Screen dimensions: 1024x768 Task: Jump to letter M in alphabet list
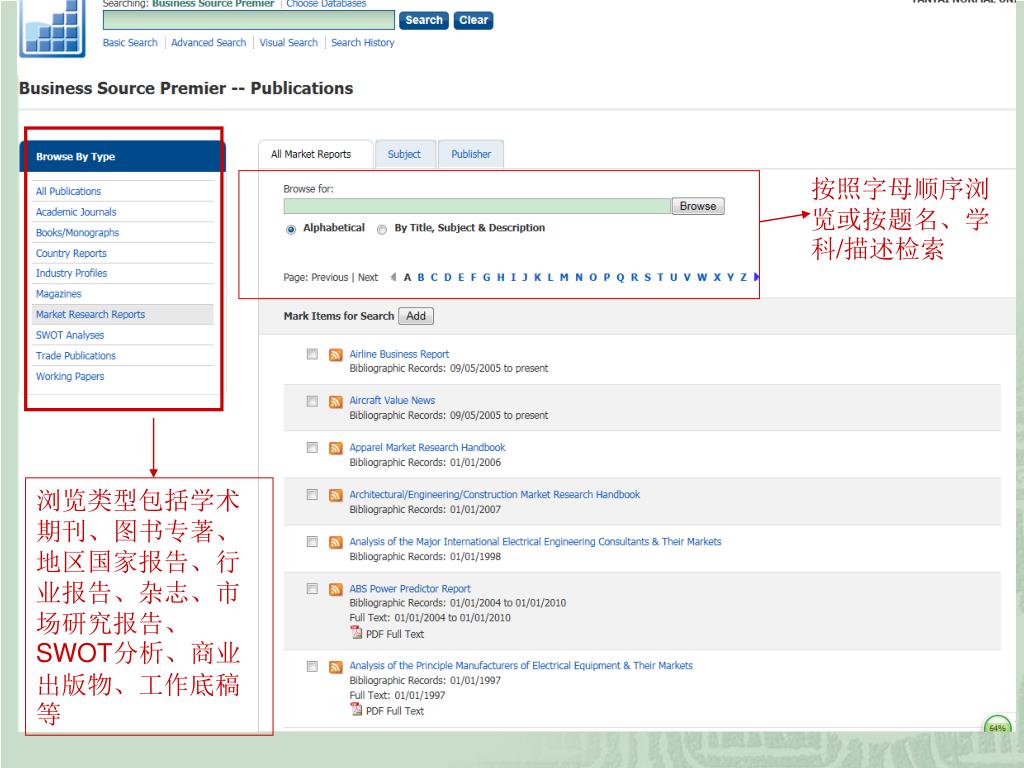564,278
